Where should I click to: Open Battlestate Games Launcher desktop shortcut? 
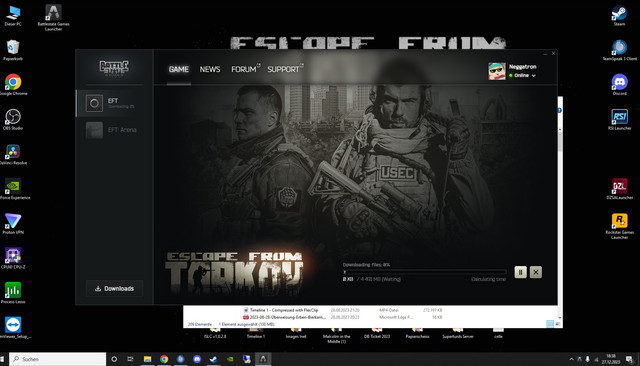pos(53,18)
